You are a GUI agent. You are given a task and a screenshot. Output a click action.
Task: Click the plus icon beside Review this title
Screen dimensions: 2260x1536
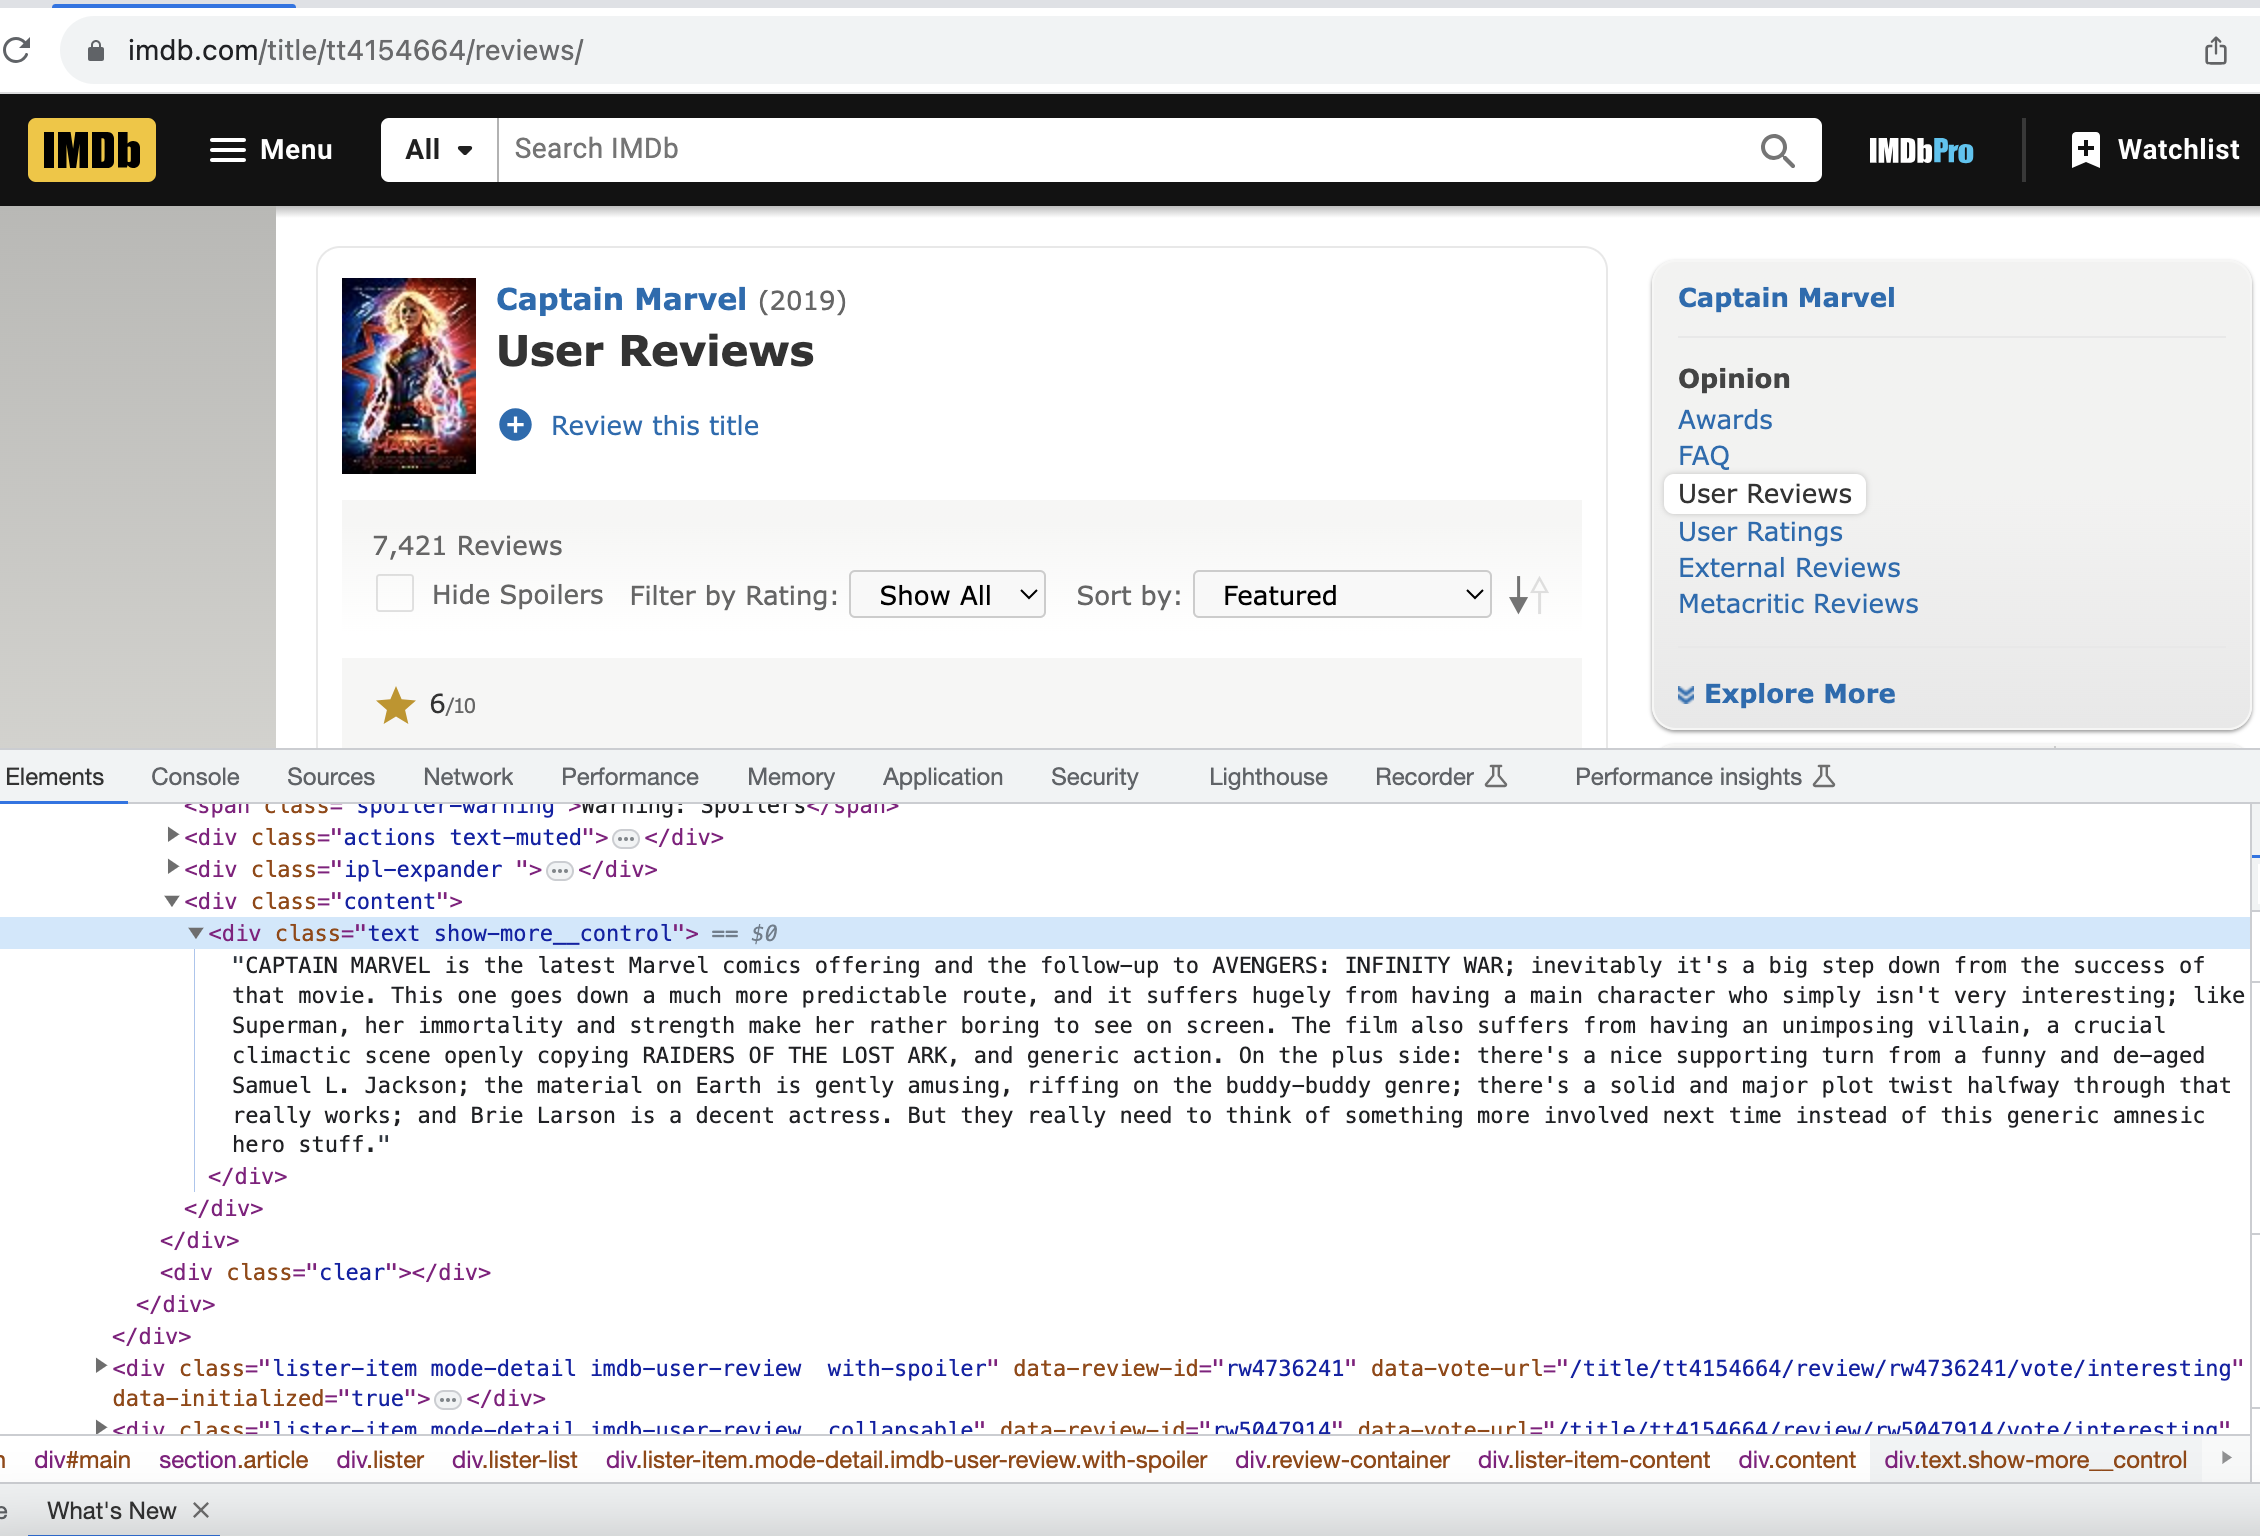(516, 425)
